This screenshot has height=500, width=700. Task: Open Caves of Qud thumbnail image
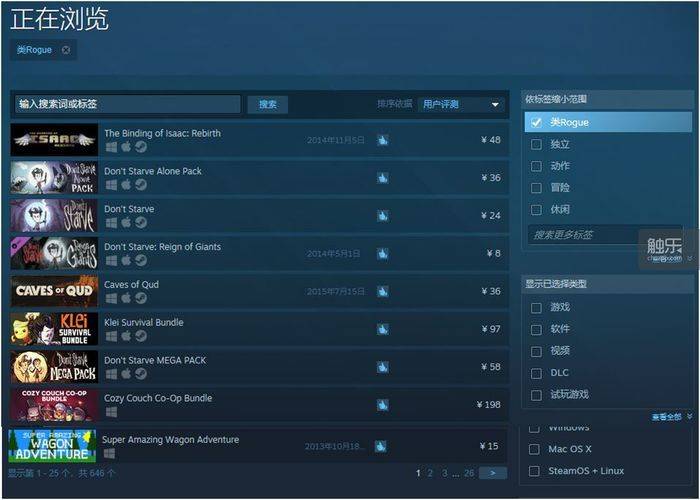(x=54, y=291)
